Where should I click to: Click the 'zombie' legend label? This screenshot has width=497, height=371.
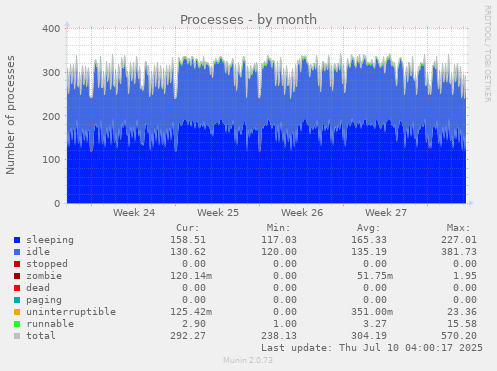point(44,276)
